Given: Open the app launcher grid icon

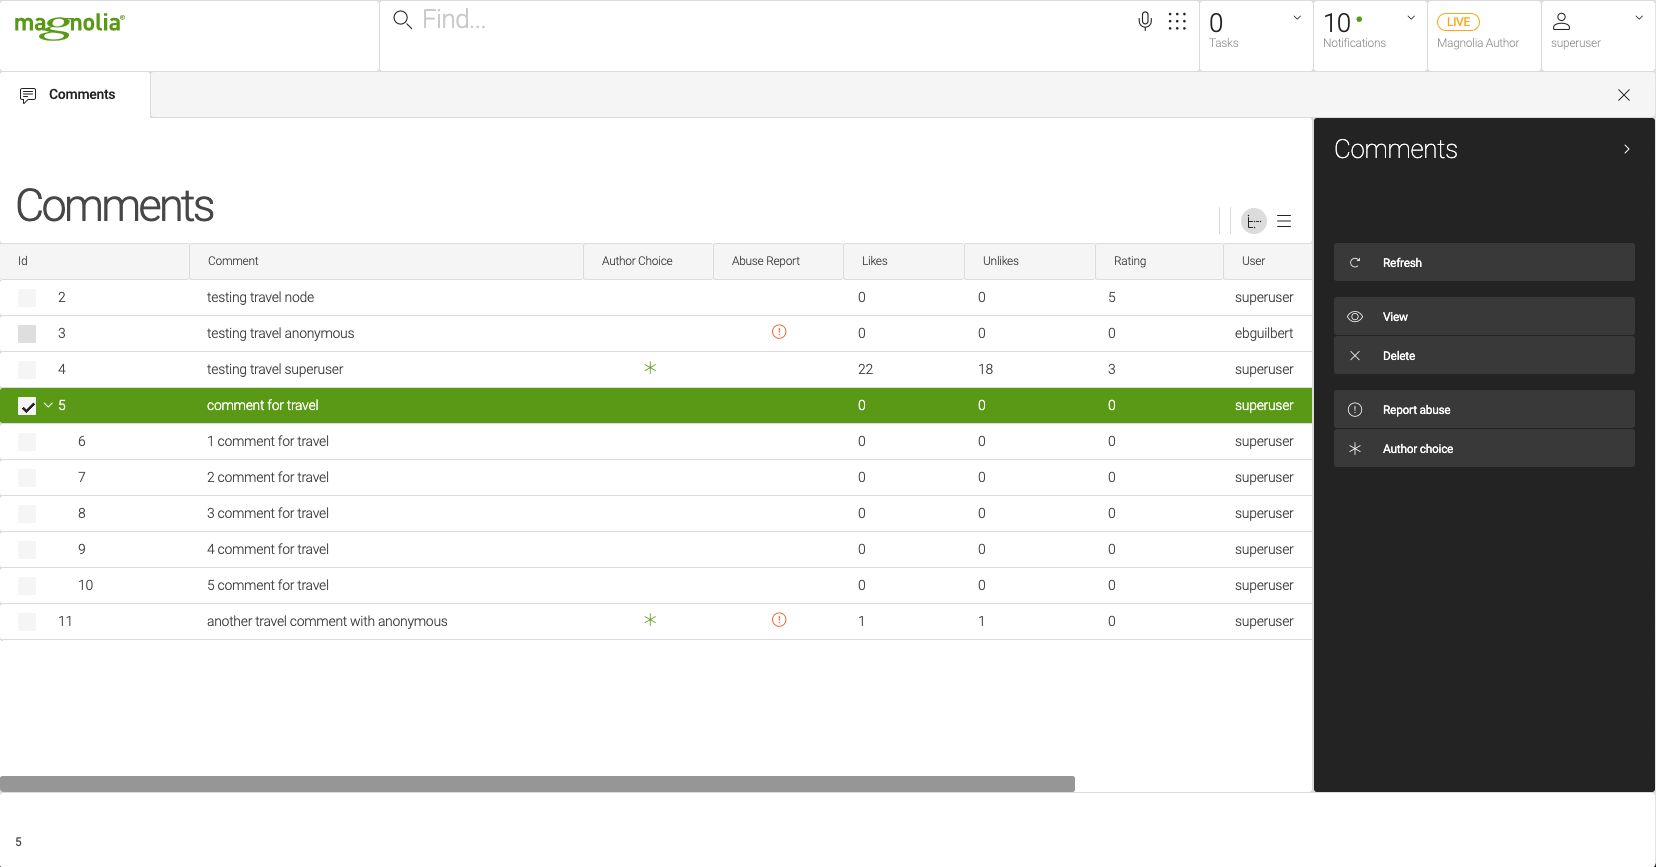Looking at the screenshot, I should tap(1177, 21).
